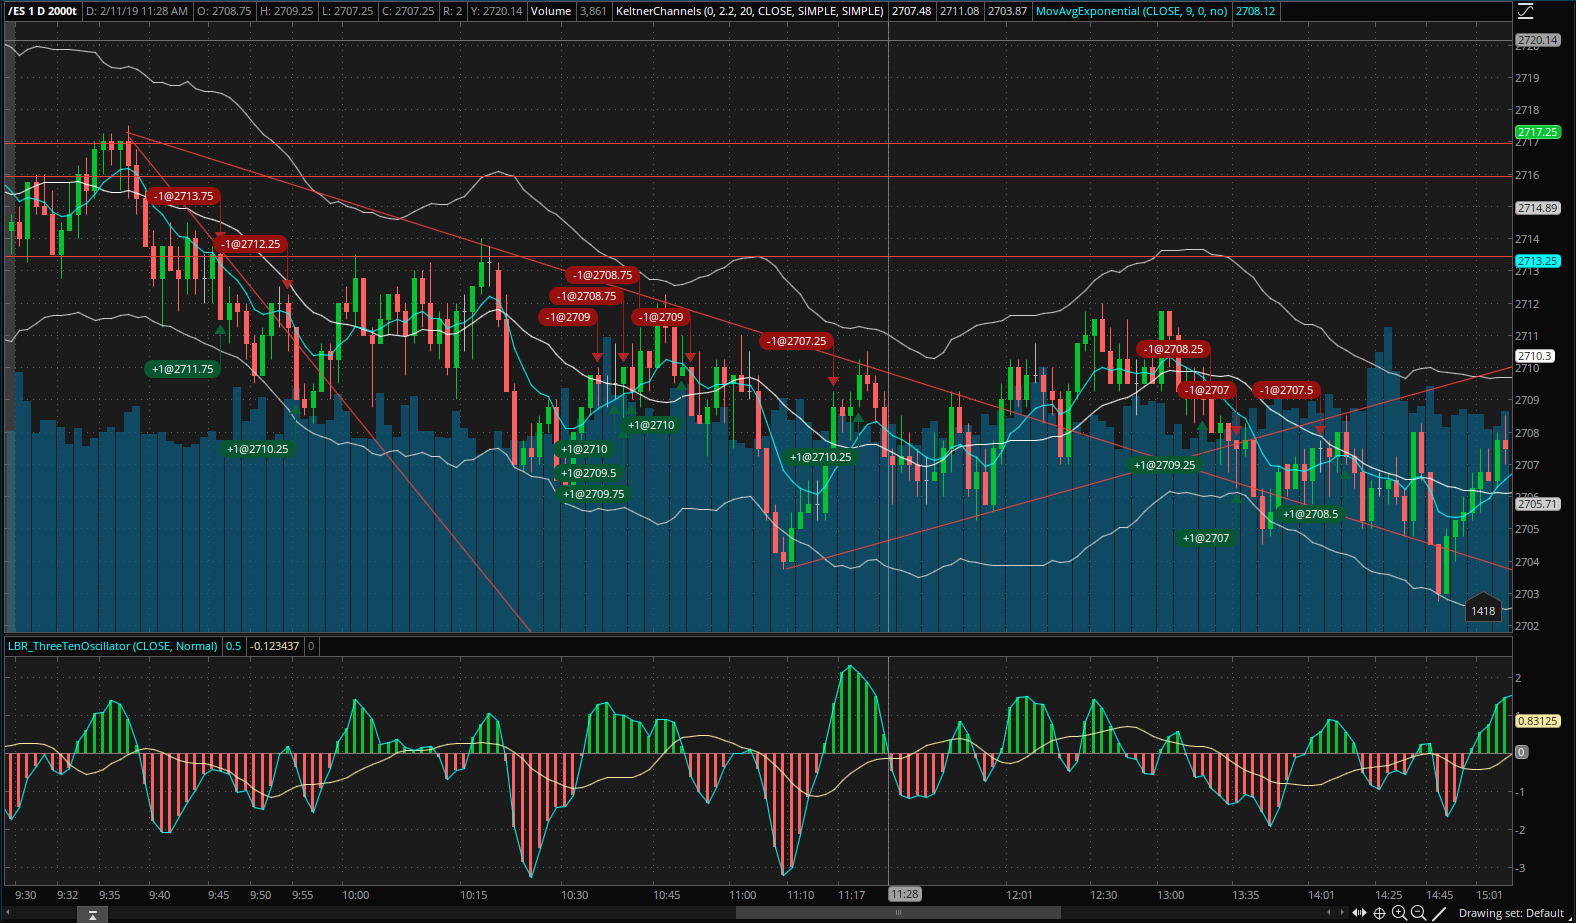Click the 2714.89 price axis label
Viewport: 1576px width, 923px height.
(x=1537, y=208)
